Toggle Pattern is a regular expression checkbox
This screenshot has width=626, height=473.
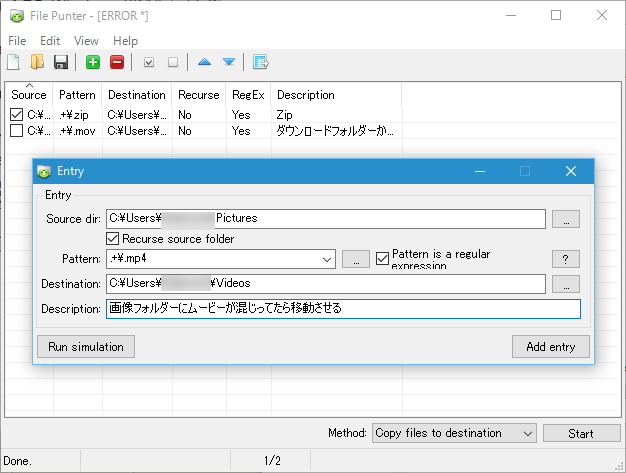[x=382, y=259]
